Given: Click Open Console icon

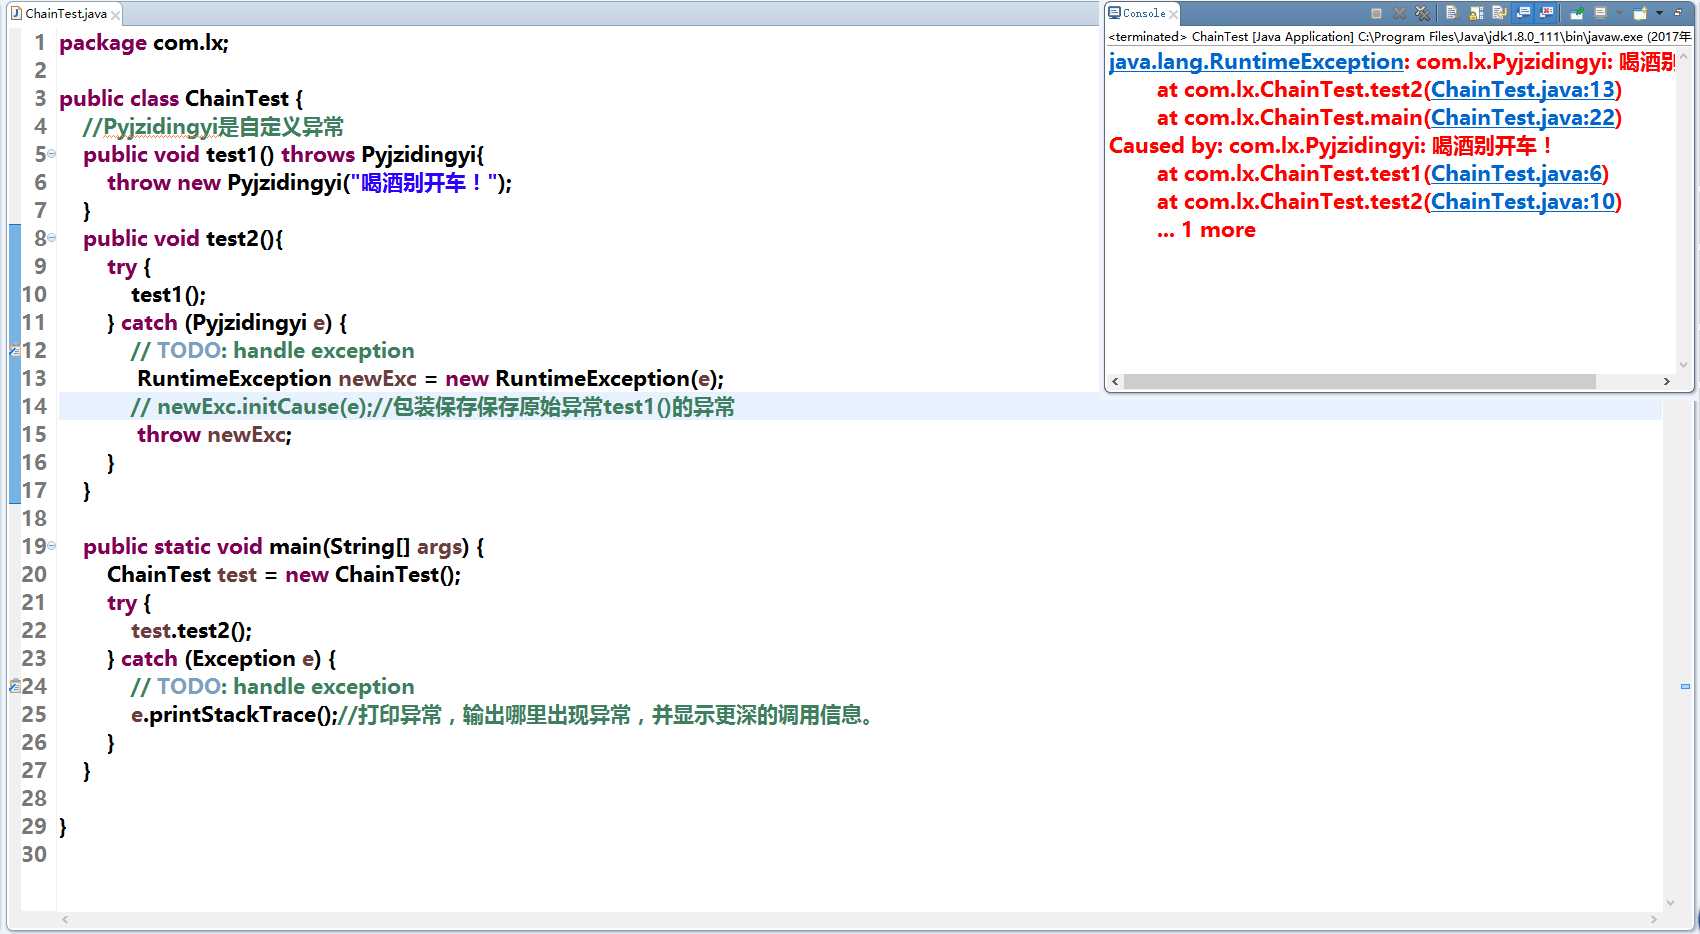Looking at the screenshot, I should click(1640, 13).
